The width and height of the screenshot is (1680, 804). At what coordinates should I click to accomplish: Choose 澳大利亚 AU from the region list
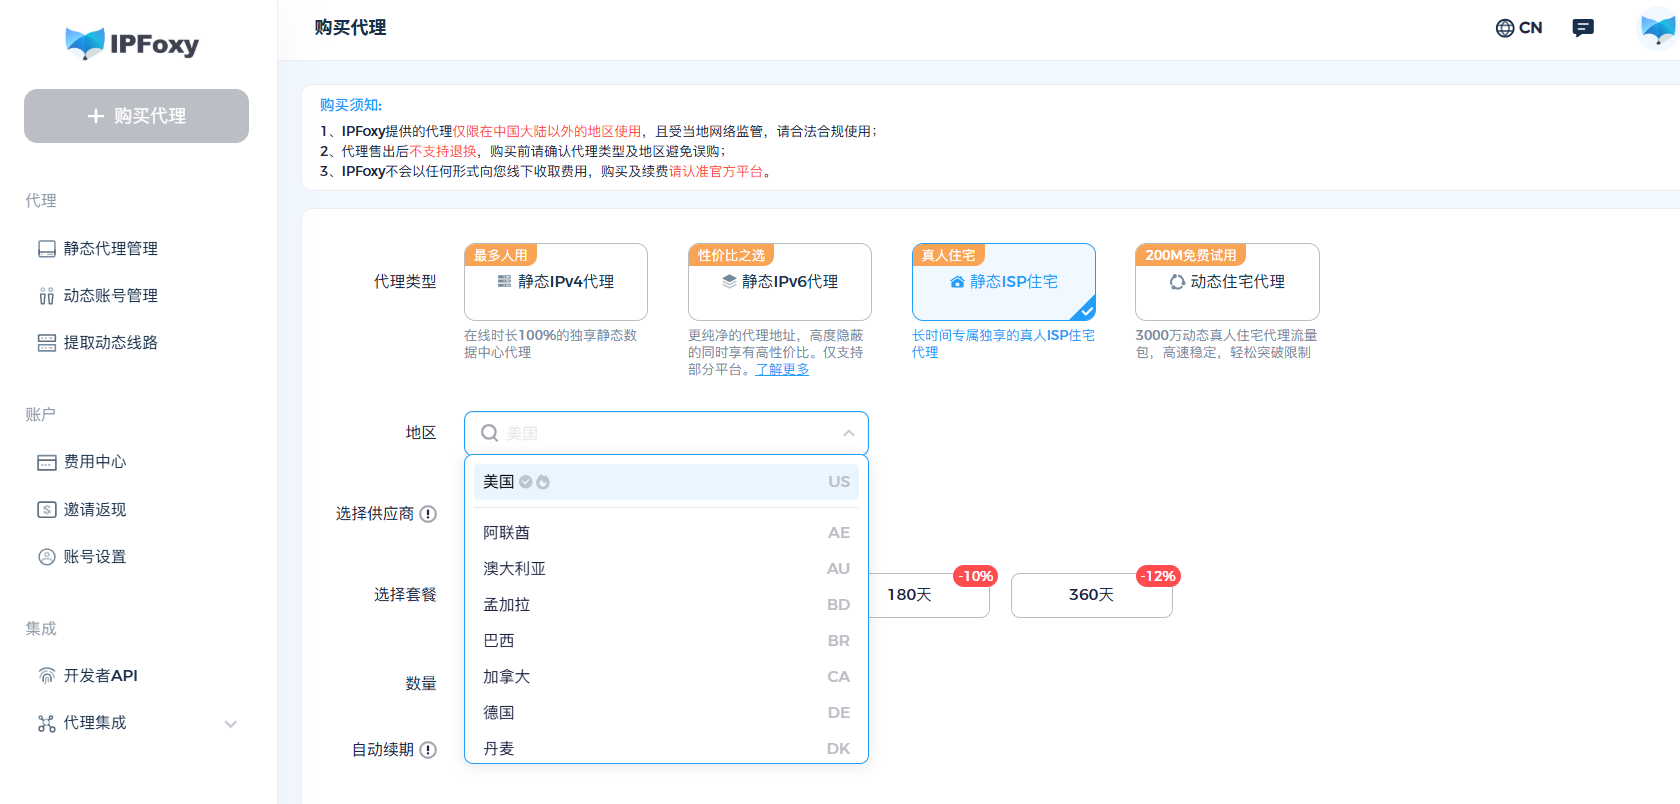coord(666,569)
